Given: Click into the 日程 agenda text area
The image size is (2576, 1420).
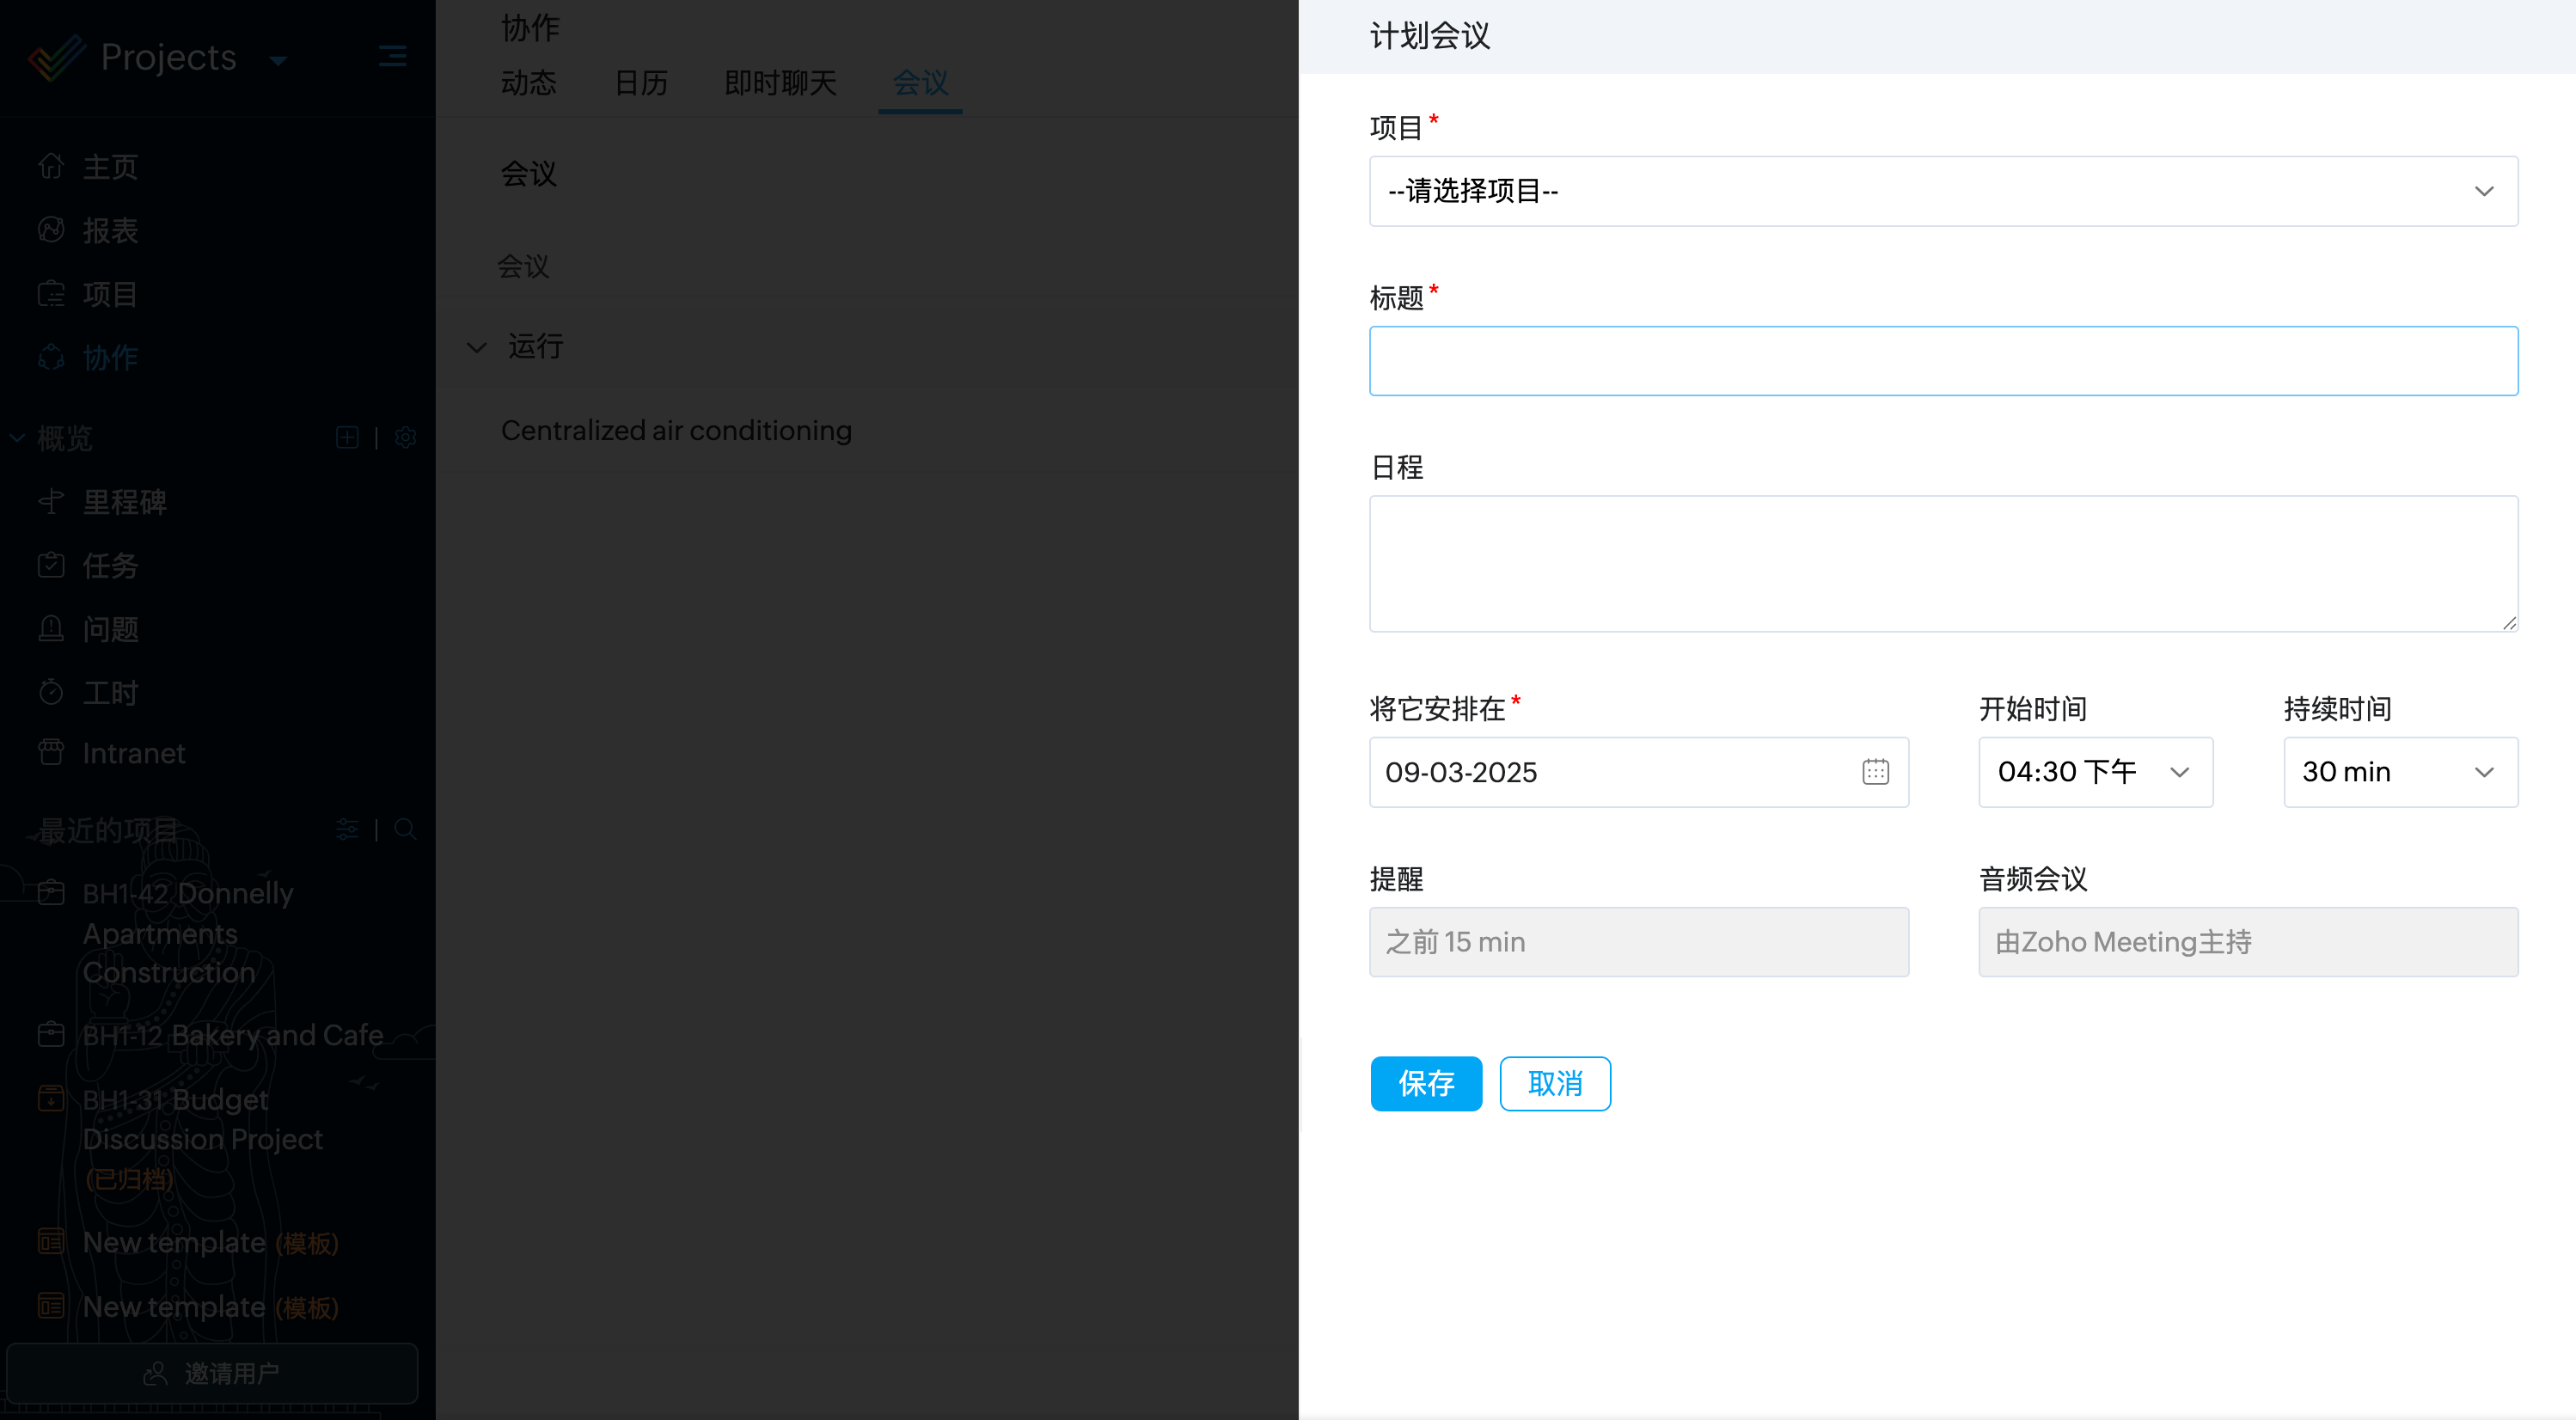Looking at the screenshot, I should coord(1943,563).
